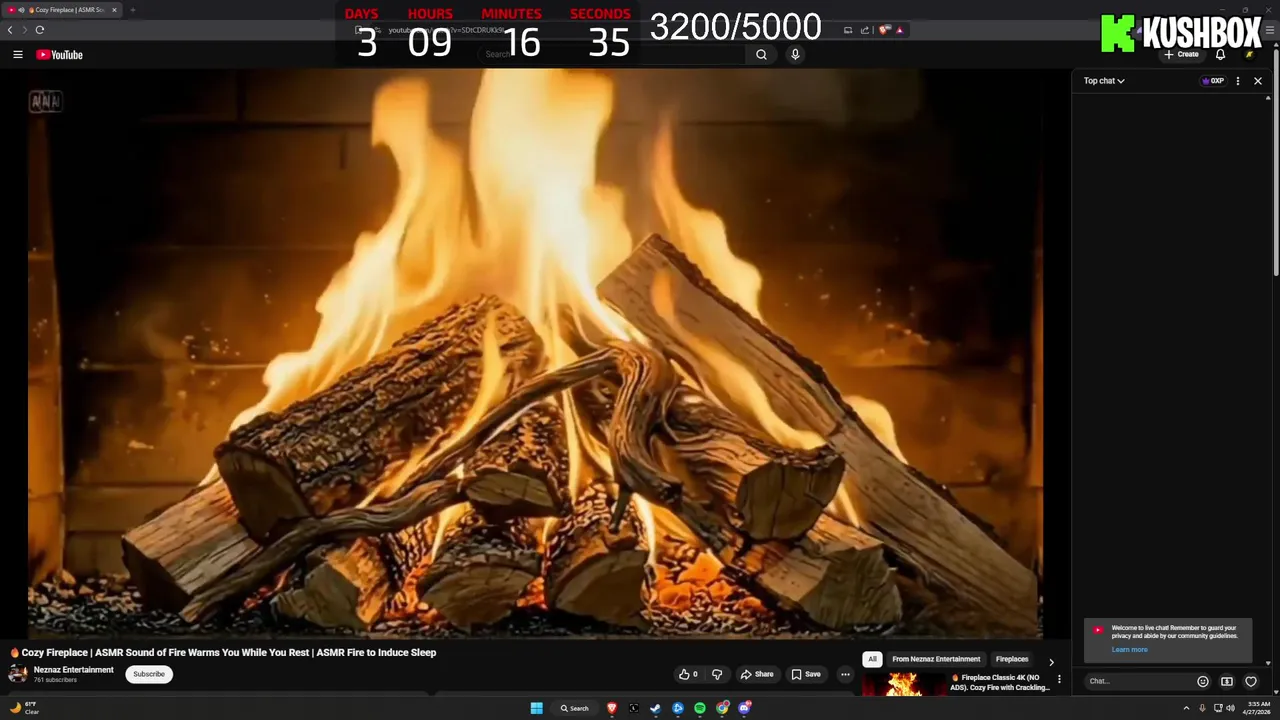Screen dimensions: 1280x720
Task: Open the chat emoji picker
Action: point(1203,681)
